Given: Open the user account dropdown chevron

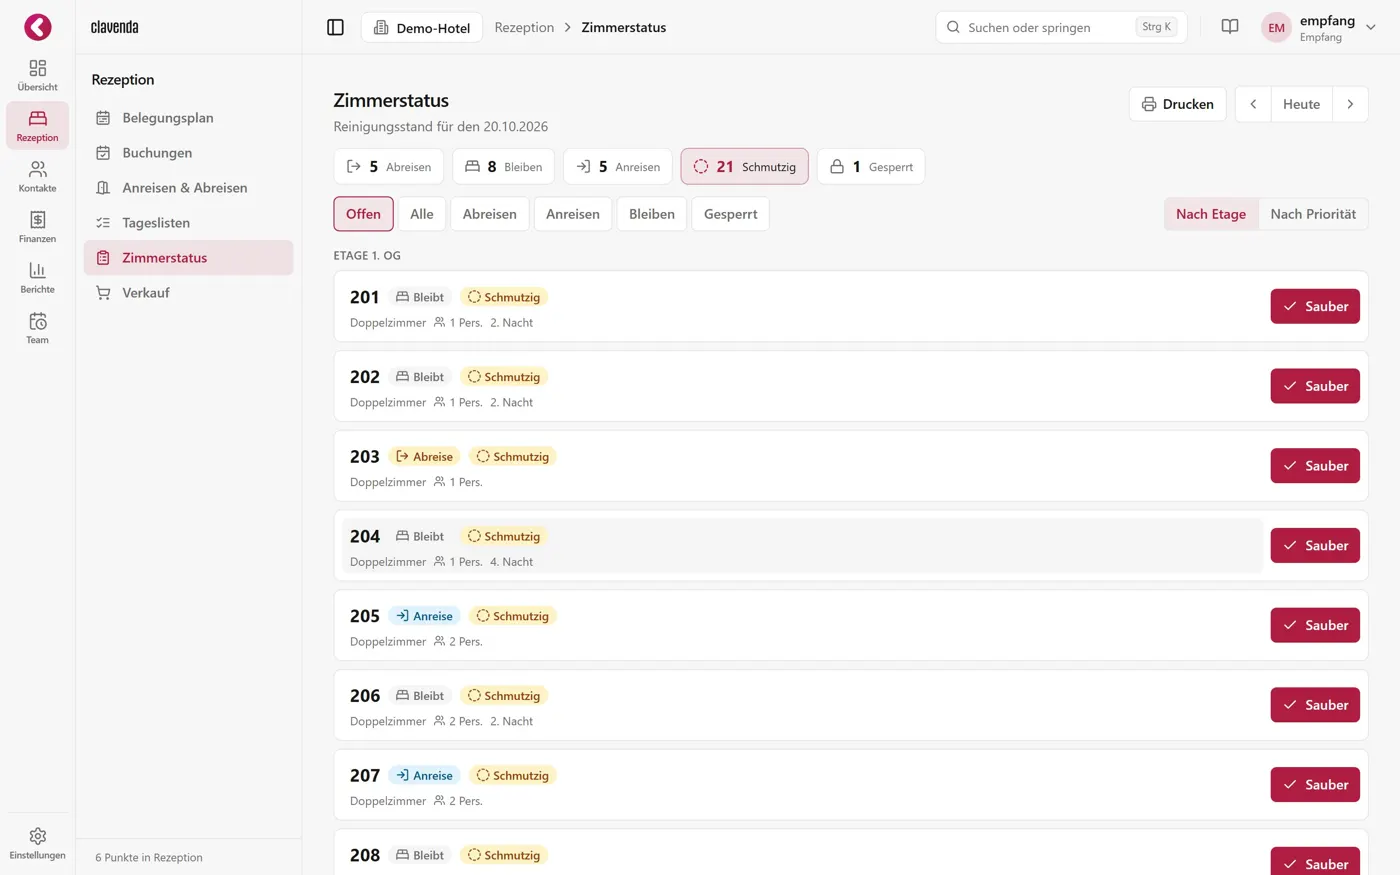Looking at the screenshot, I should click(x=1371, y=28).
